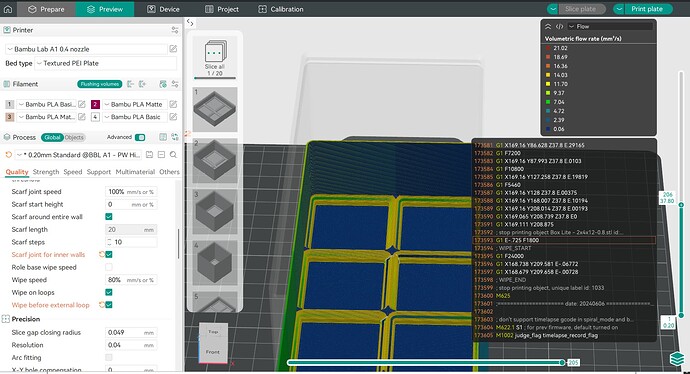690x374 pixels.
Task: Click the Slice gap closing radius field
Action: [x=131, y=333]
